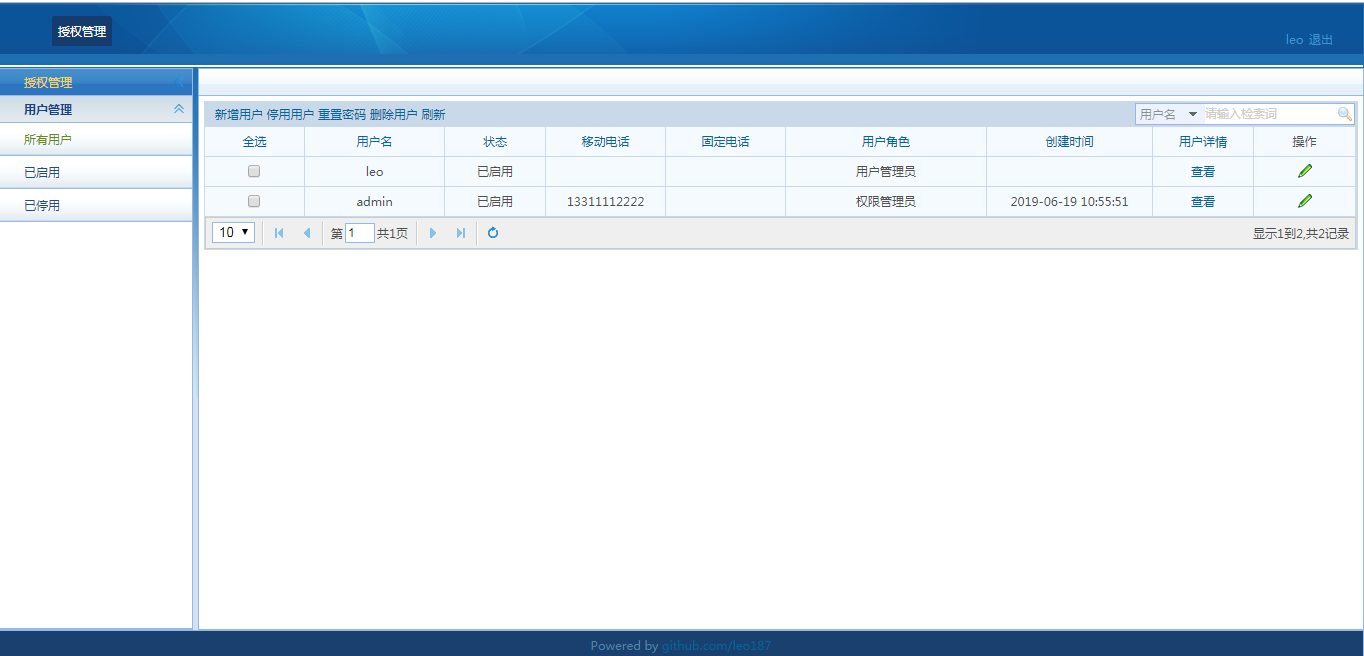Go to last page icon

(x=461, y=233)
